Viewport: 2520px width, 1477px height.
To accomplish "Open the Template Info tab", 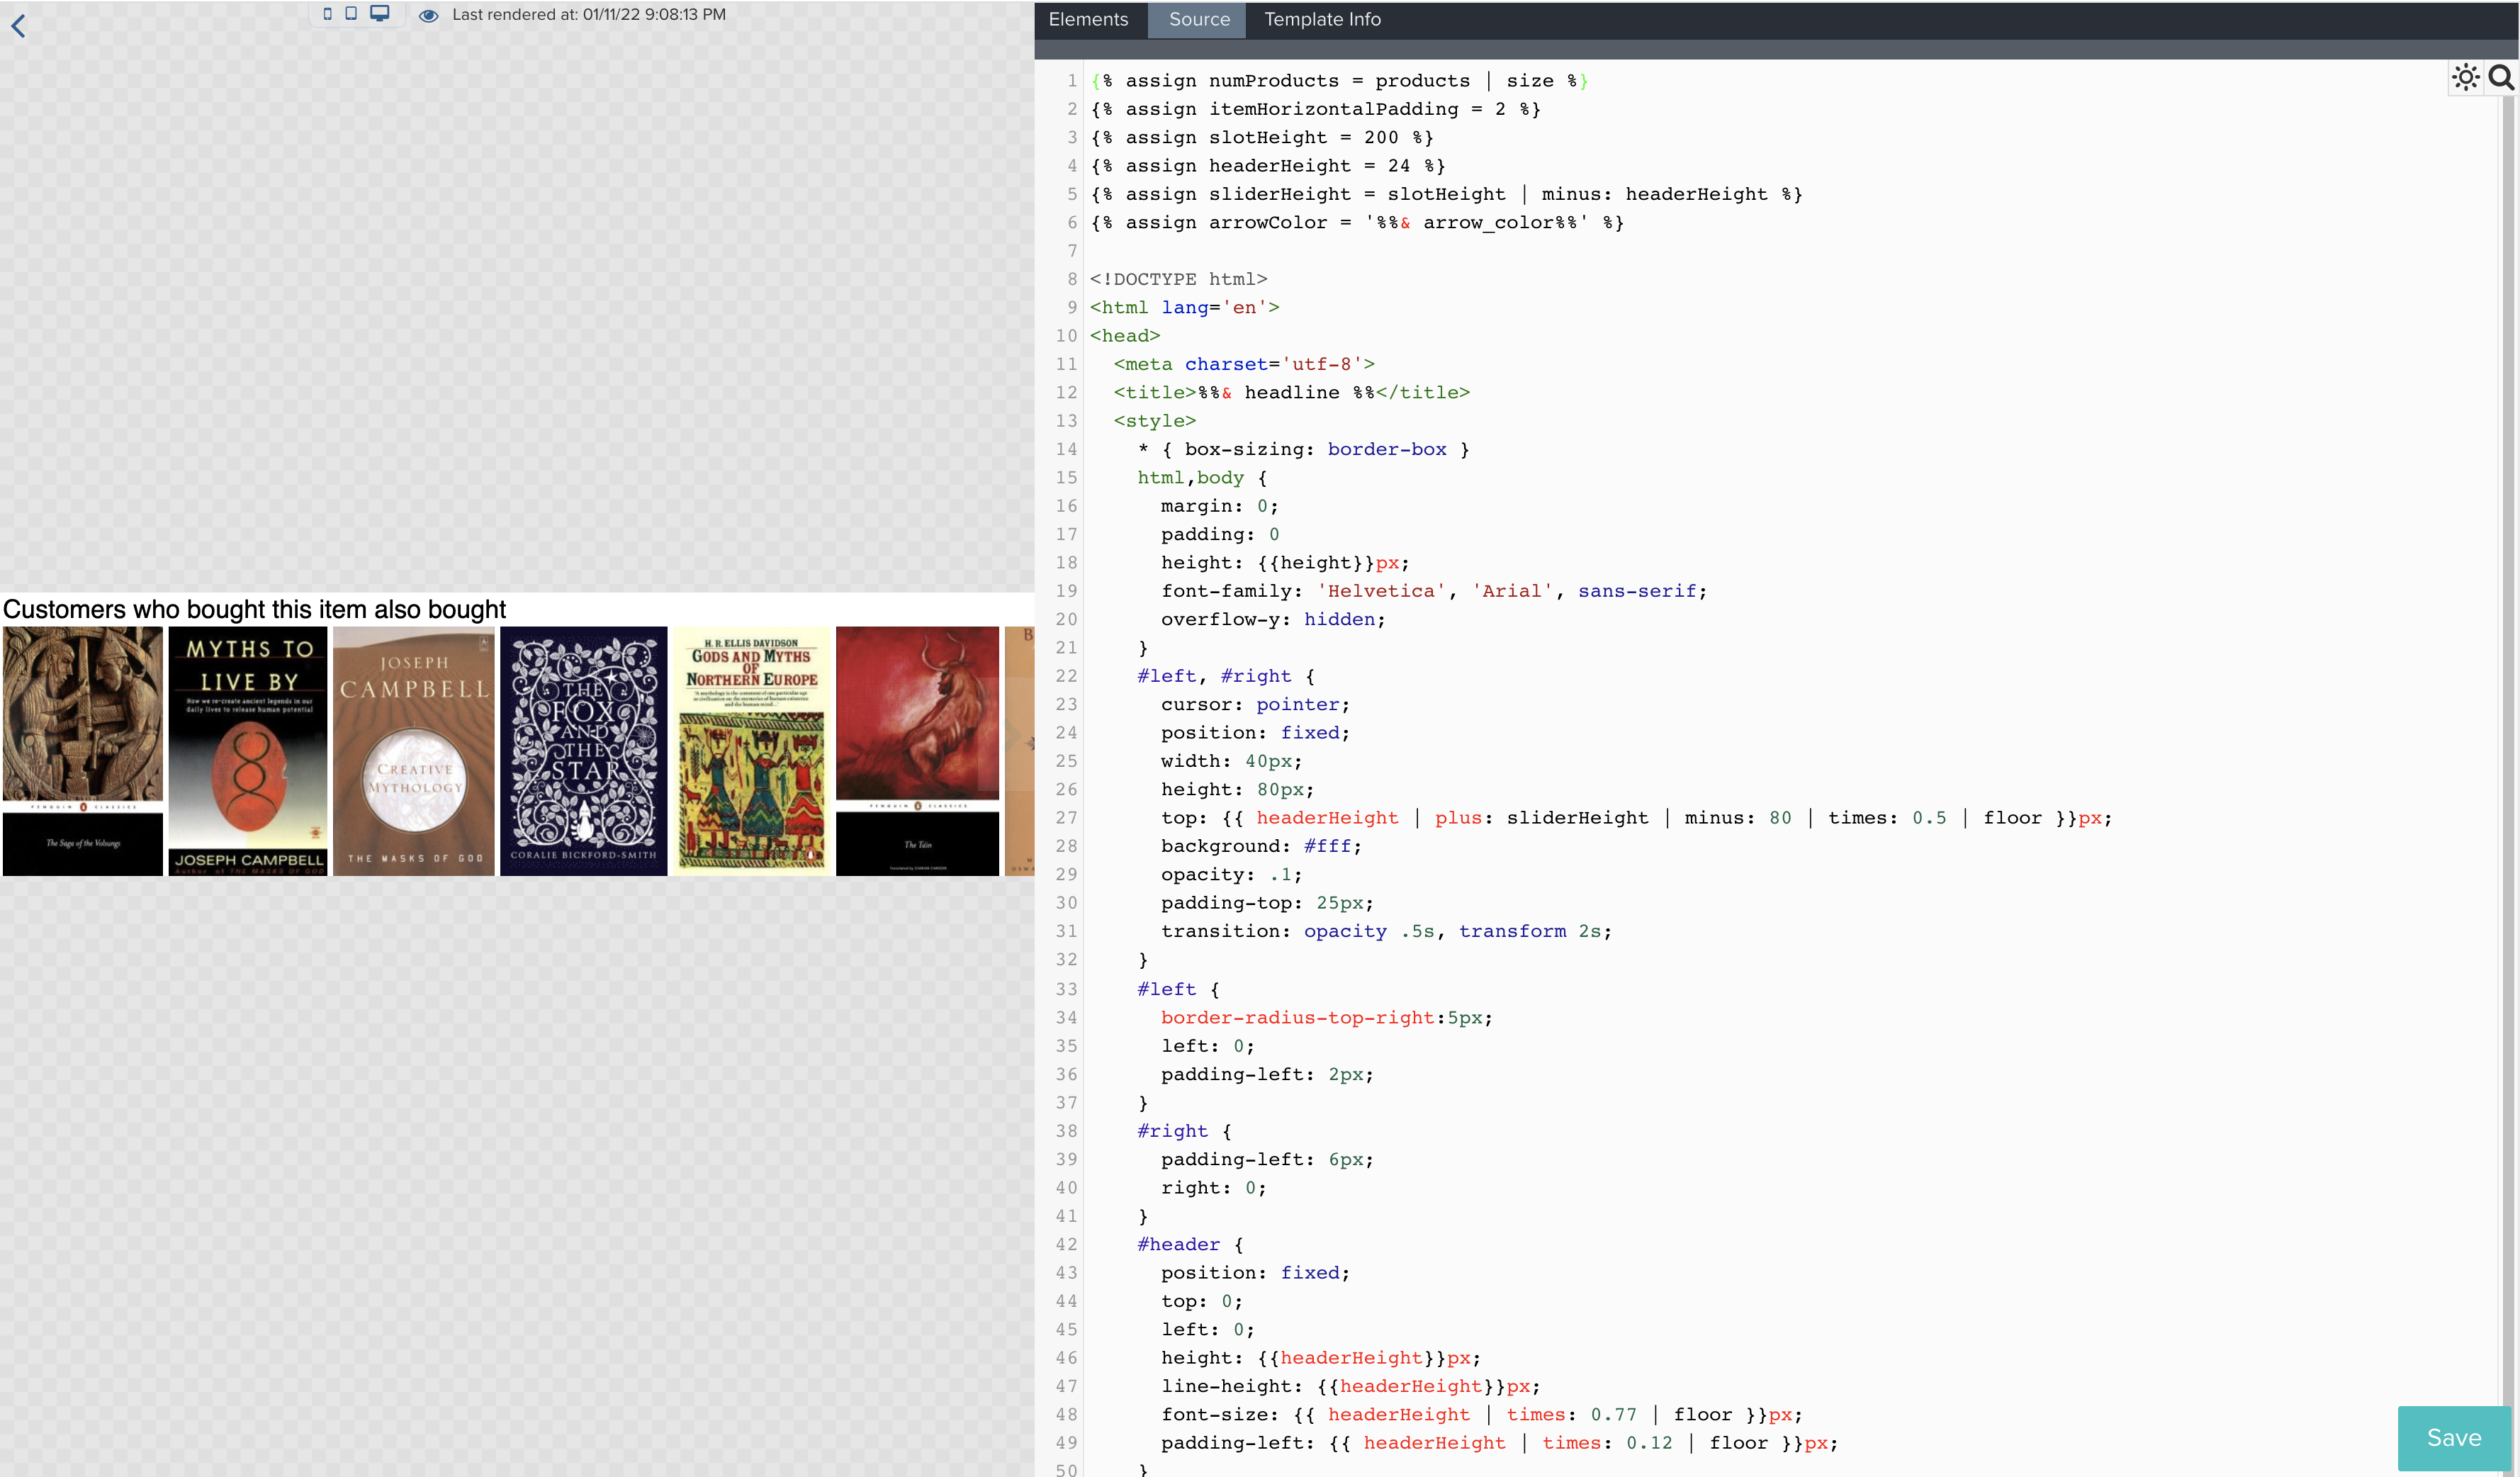I will click(1322, 19).
